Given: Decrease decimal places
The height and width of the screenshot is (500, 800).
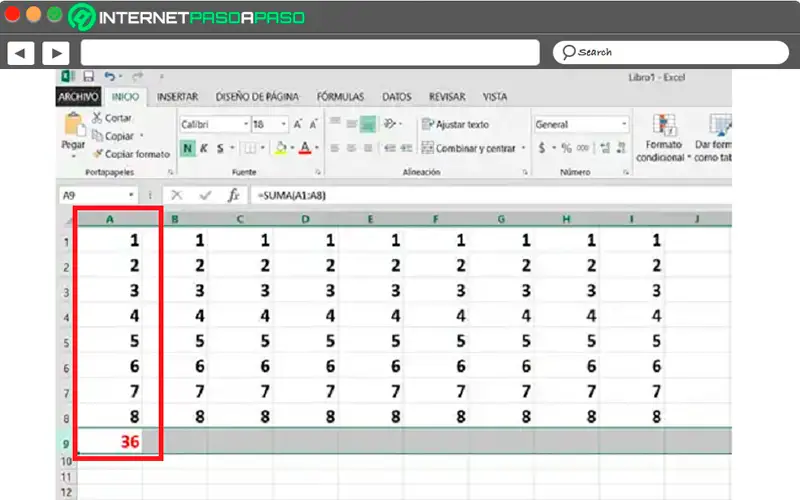Looking at the screenshot, I should pos(621,148).
